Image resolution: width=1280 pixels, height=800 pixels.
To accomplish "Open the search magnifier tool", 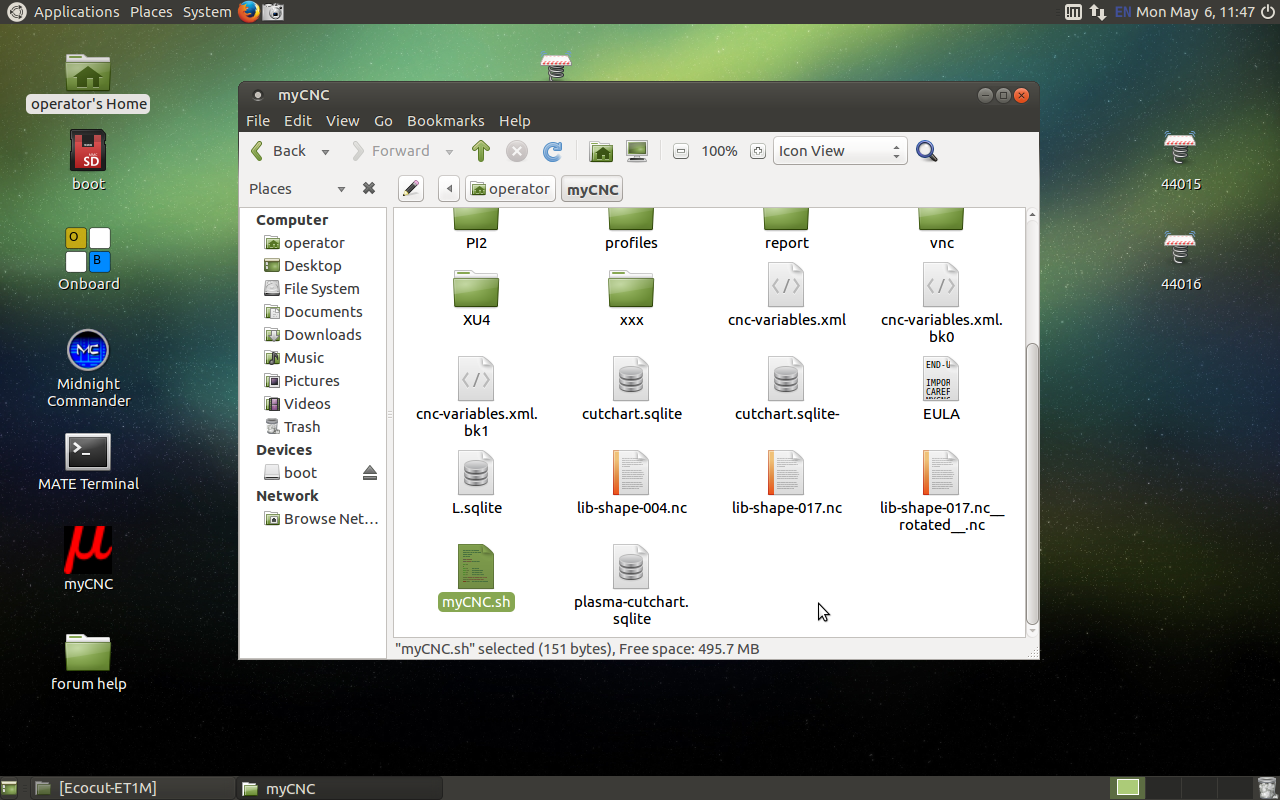I will (x=927, y=151).
